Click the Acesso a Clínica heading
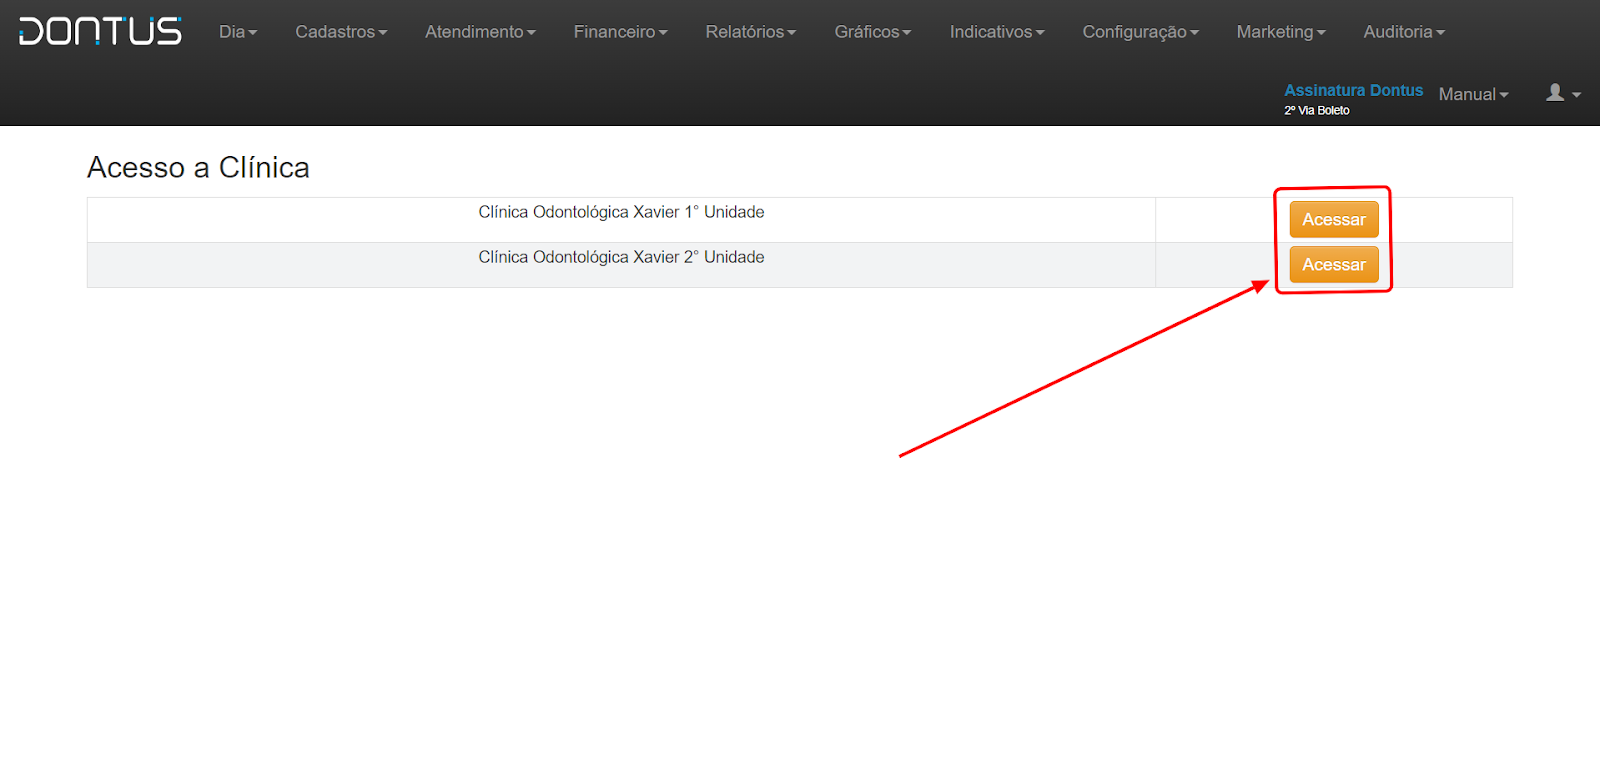 [x=198, y=167]
